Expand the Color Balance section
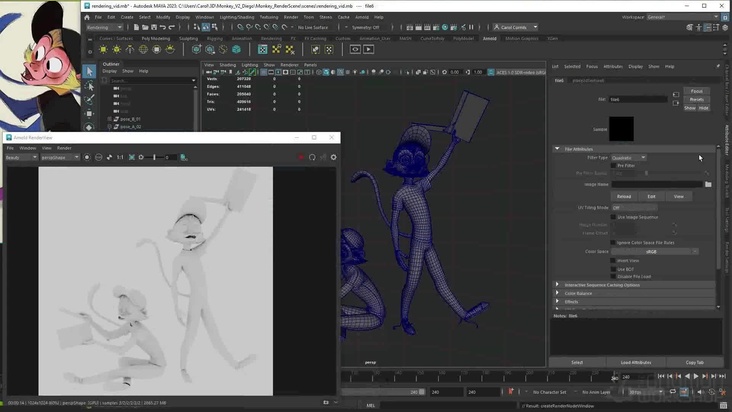 coord(557,293)
